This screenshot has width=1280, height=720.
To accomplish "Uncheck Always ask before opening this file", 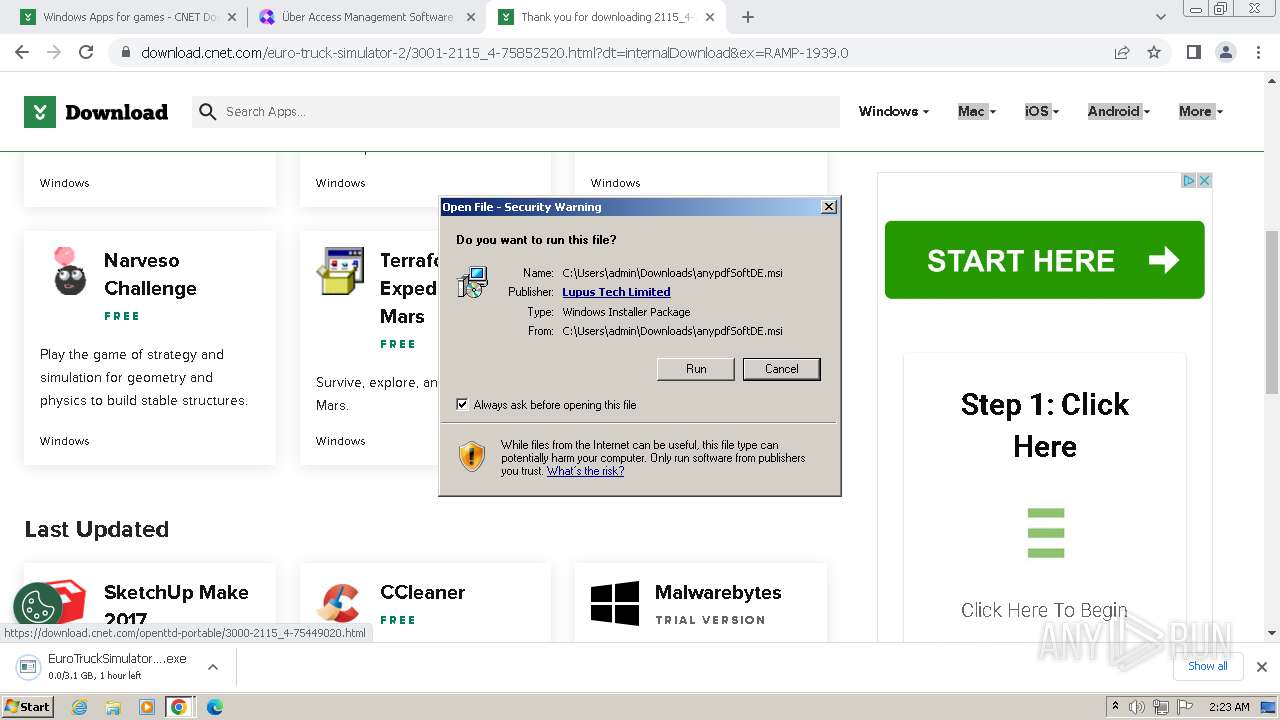I will (x=462, y=405).
